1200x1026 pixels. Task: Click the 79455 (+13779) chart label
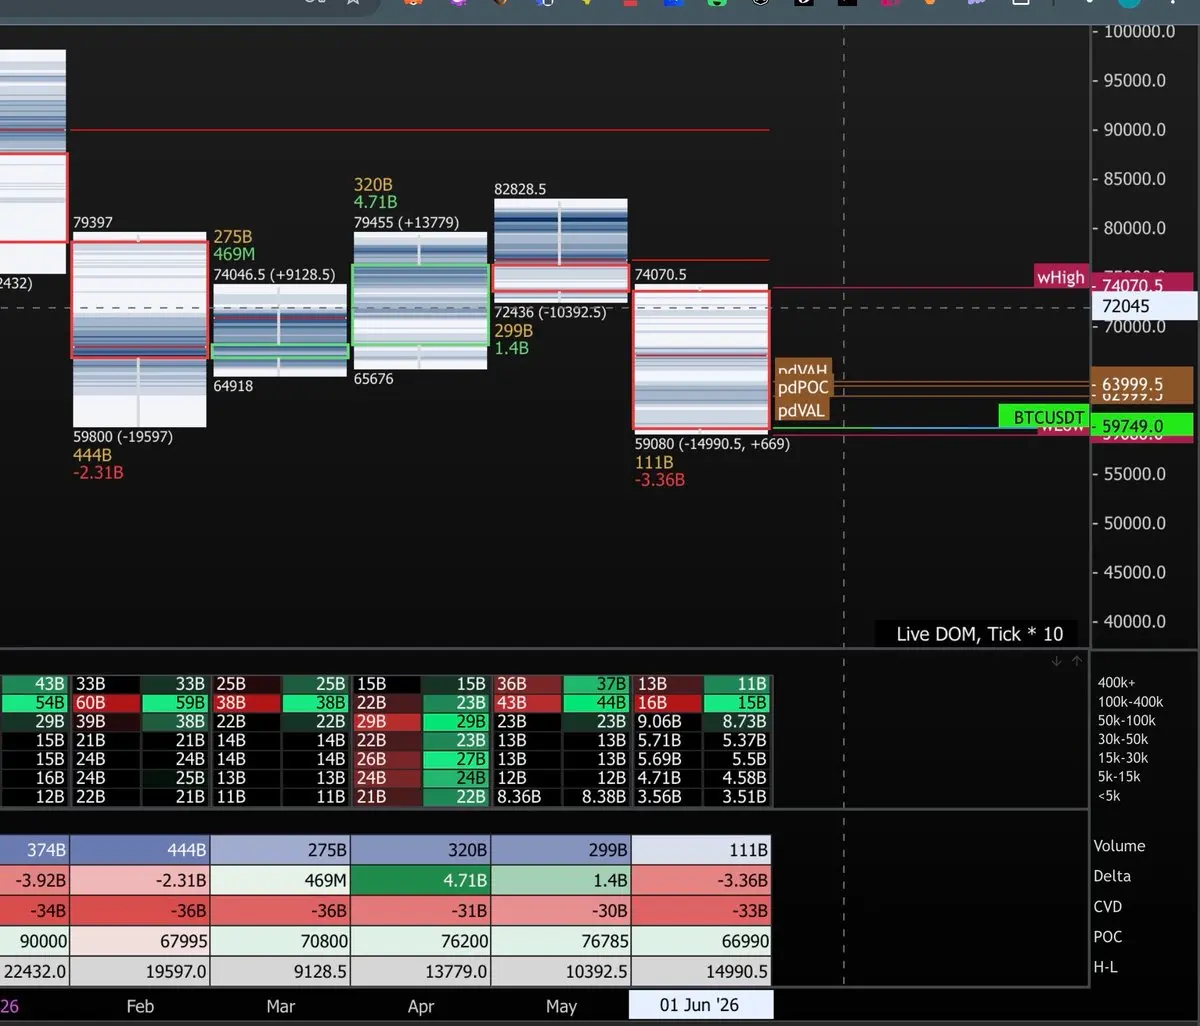406,222
